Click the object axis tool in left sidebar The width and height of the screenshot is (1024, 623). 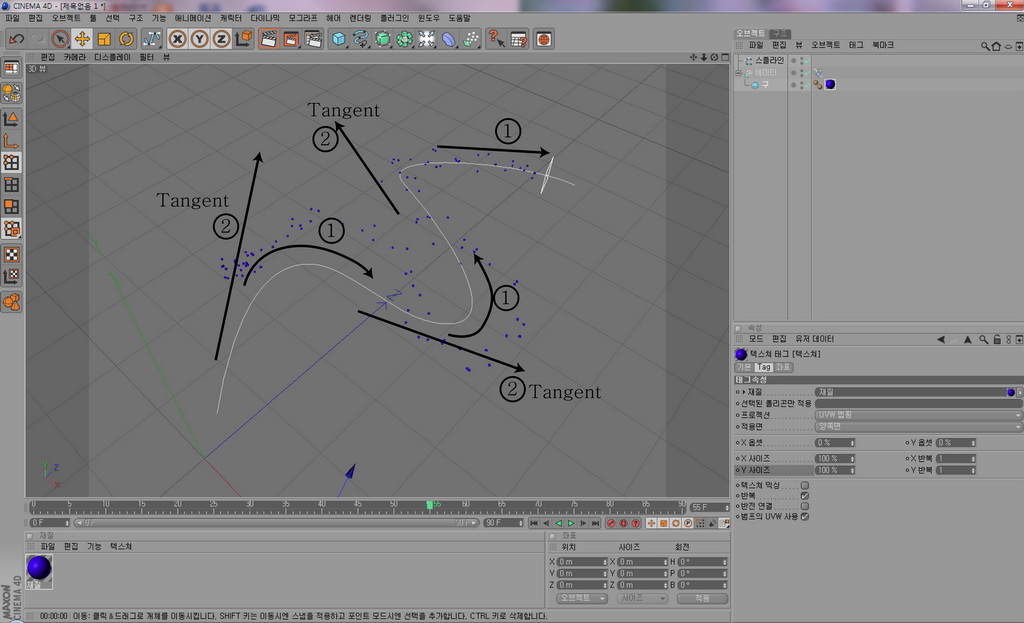pos(11,141)
